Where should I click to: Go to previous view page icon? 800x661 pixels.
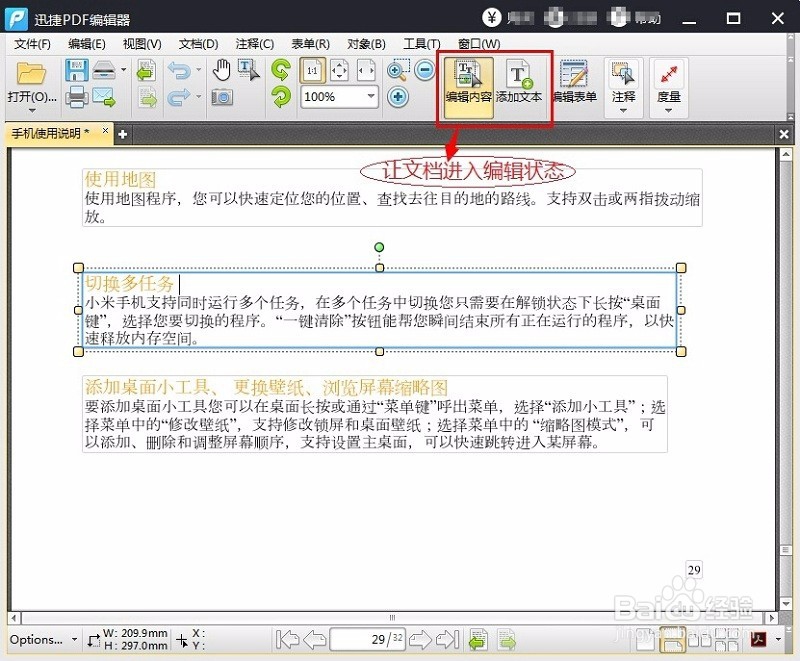click(x=146, y=70)
